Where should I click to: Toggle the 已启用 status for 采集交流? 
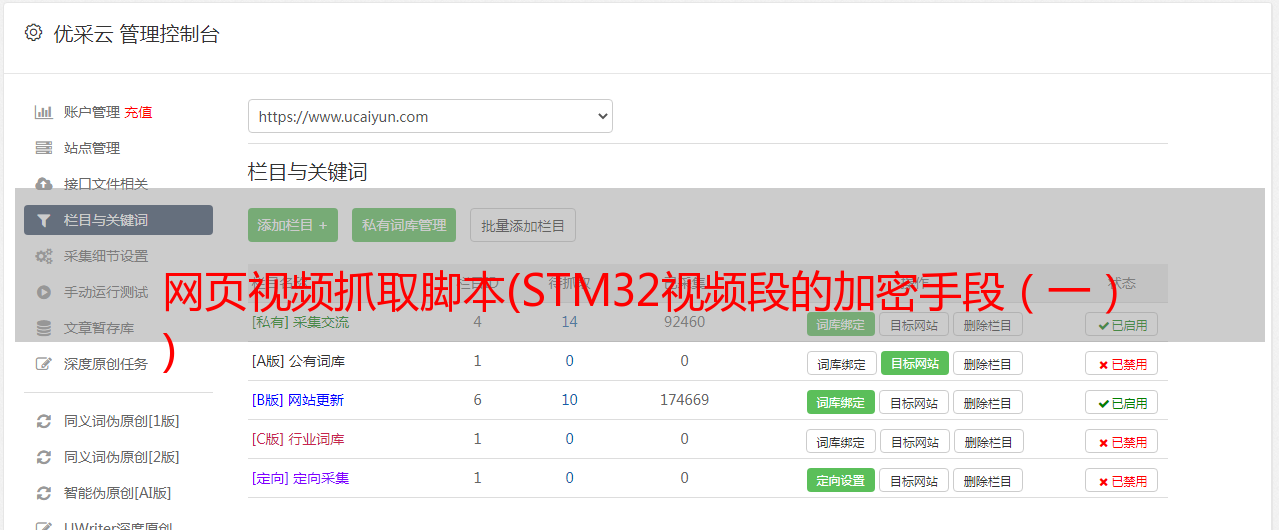pos(1122,324)
